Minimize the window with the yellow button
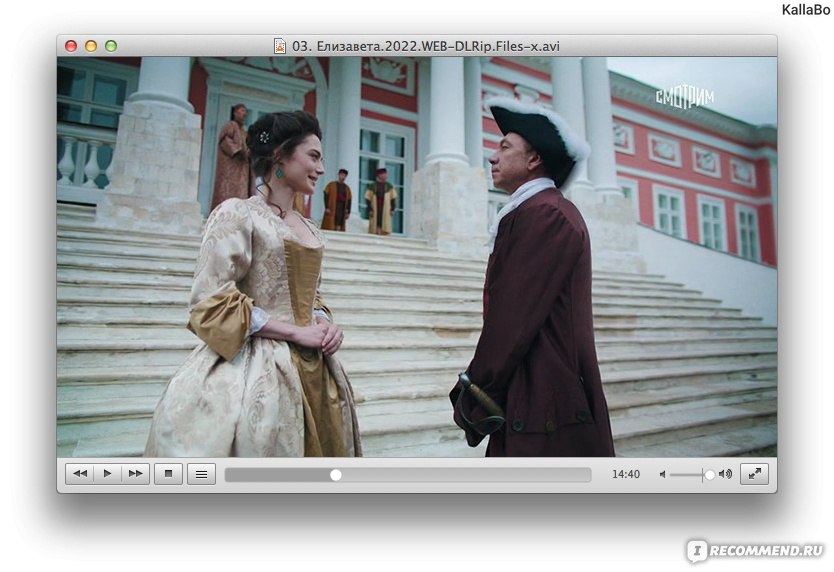The image size is (834, 572). (x=91, y=46)
